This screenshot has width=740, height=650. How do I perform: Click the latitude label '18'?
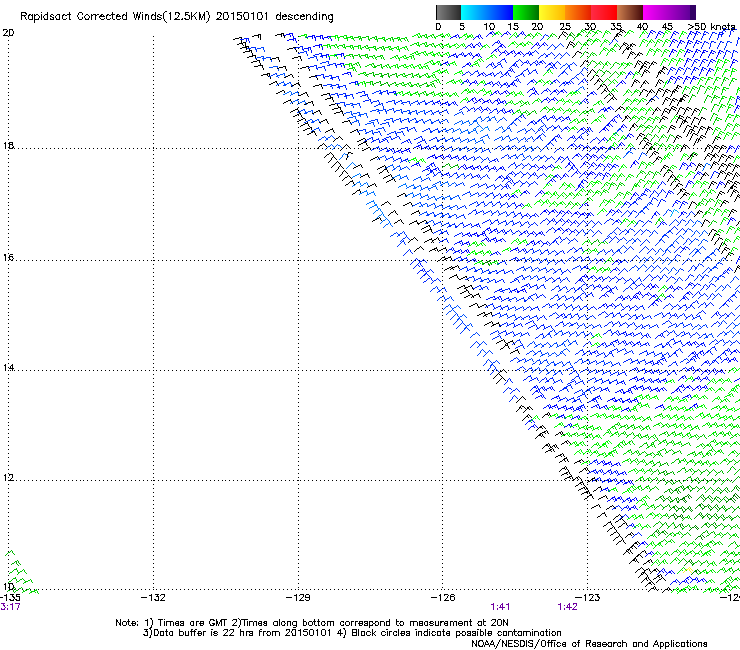click(x=8, y=145)
